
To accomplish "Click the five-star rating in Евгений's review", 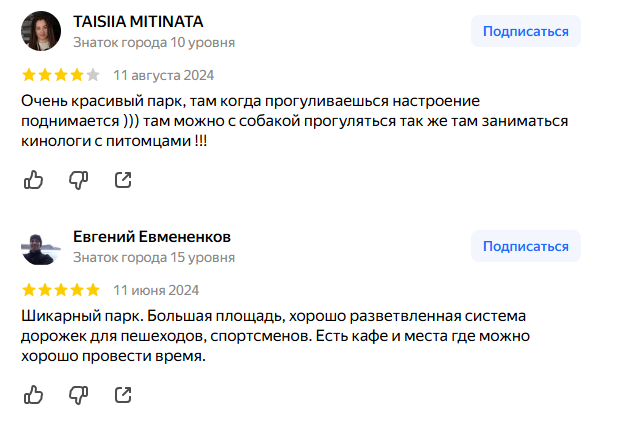I will [60, 290].
